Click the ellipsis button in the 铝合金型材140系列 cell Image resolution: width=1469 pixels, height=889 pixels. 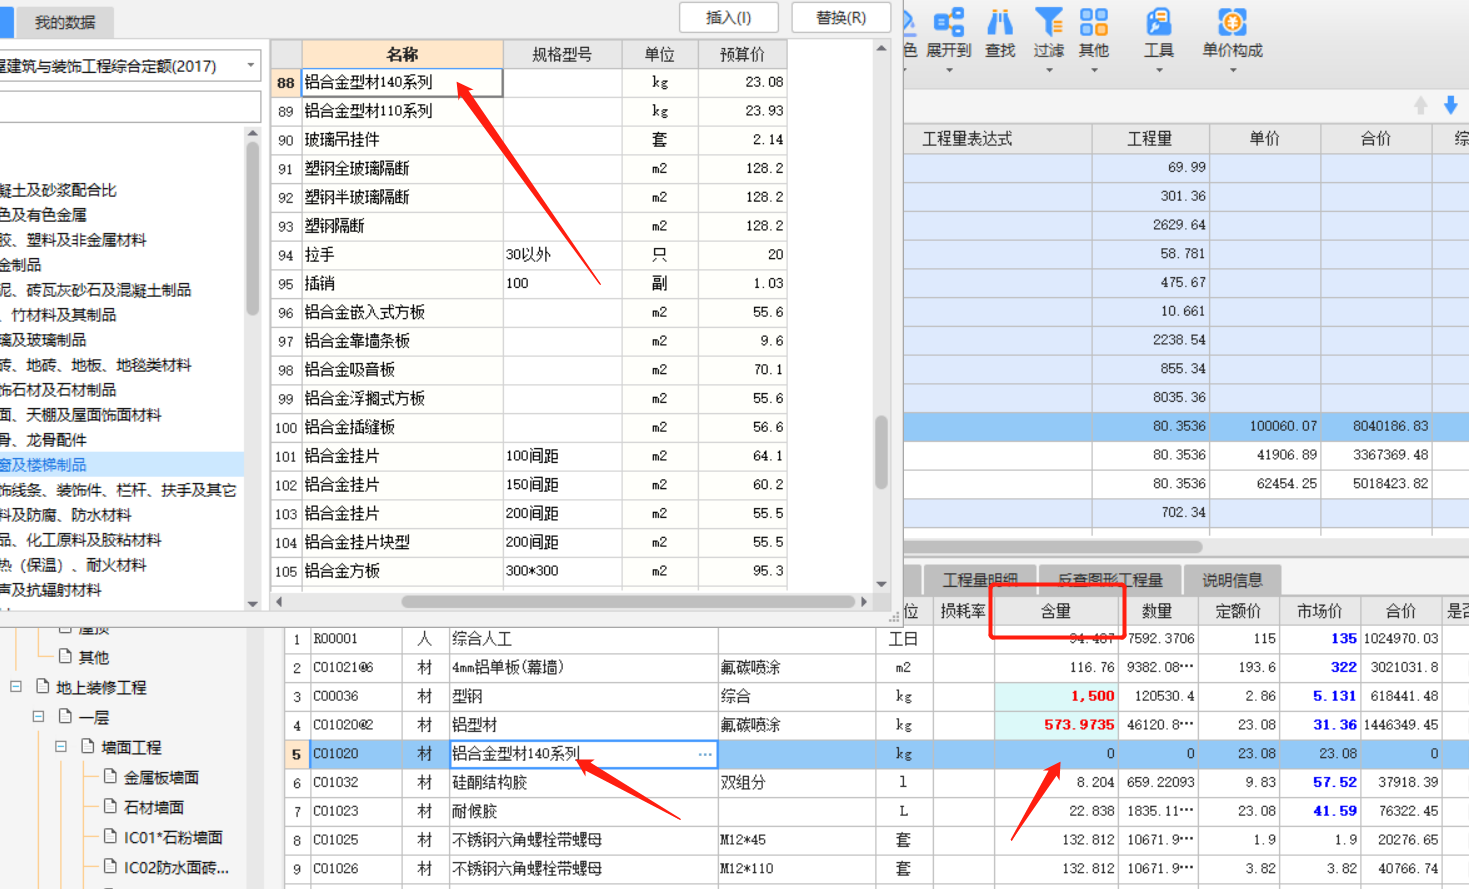coord(705,754)
